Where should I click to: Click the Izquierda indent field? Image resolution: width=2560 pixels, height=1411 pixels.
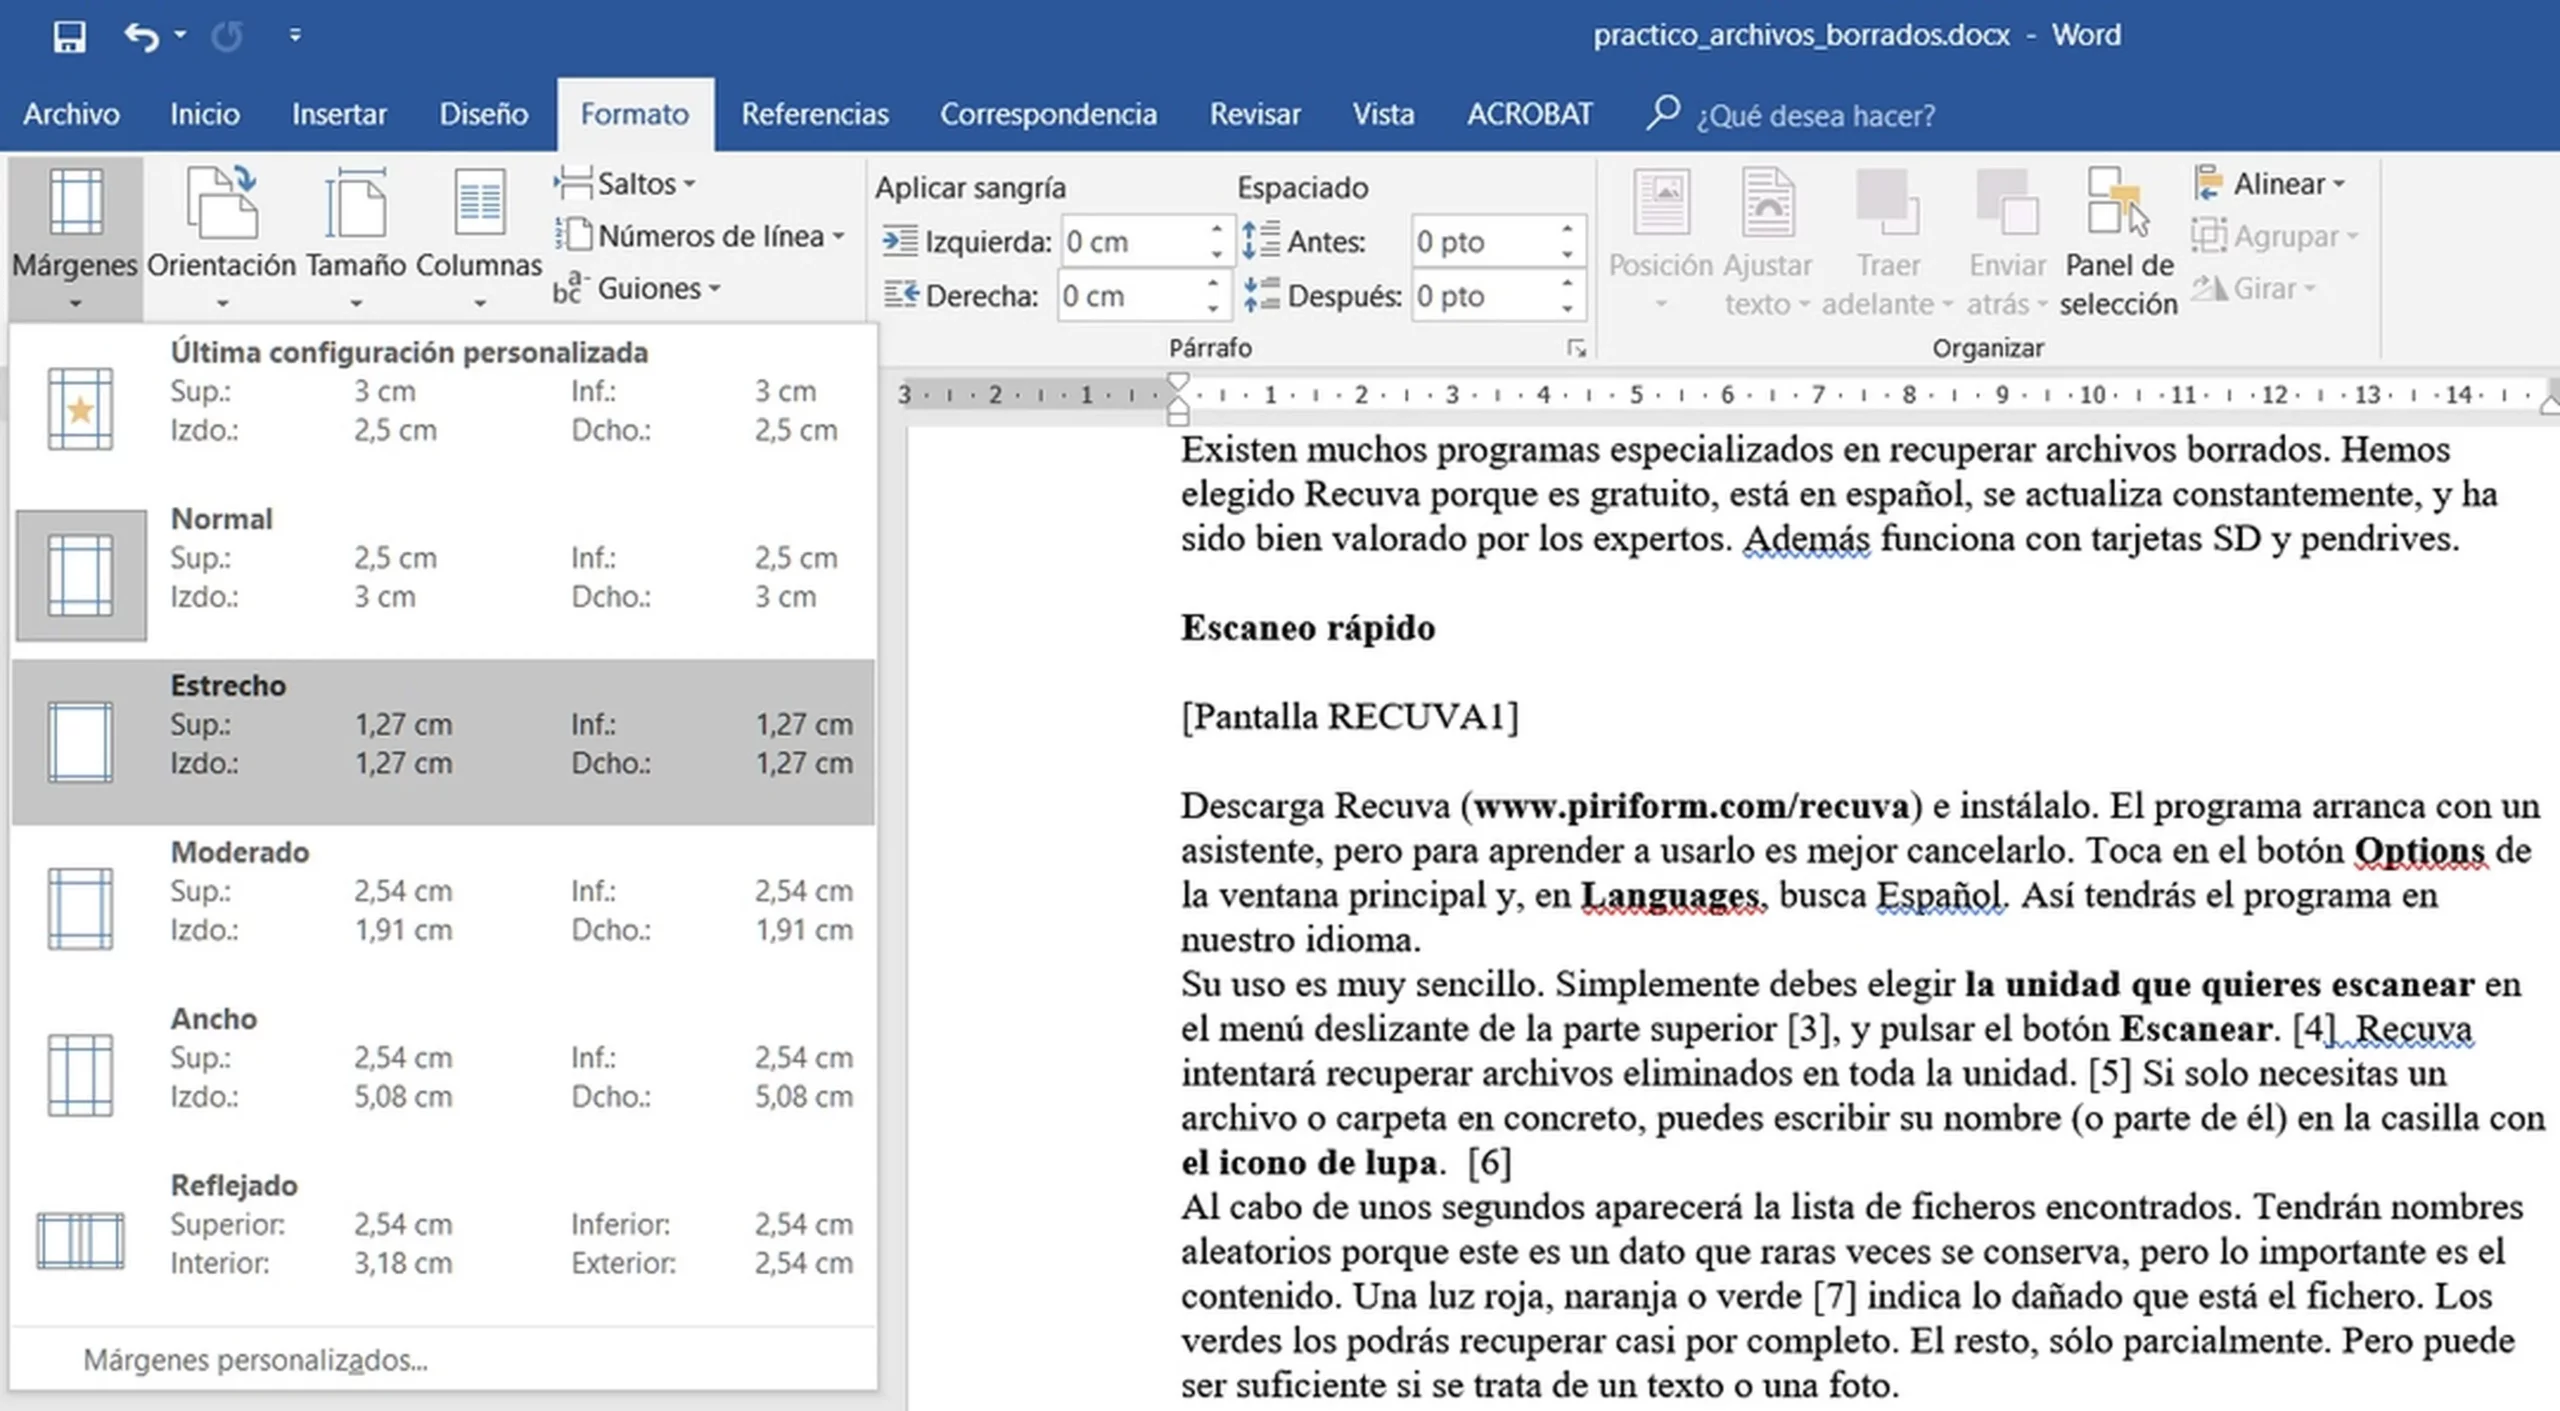1132,242
